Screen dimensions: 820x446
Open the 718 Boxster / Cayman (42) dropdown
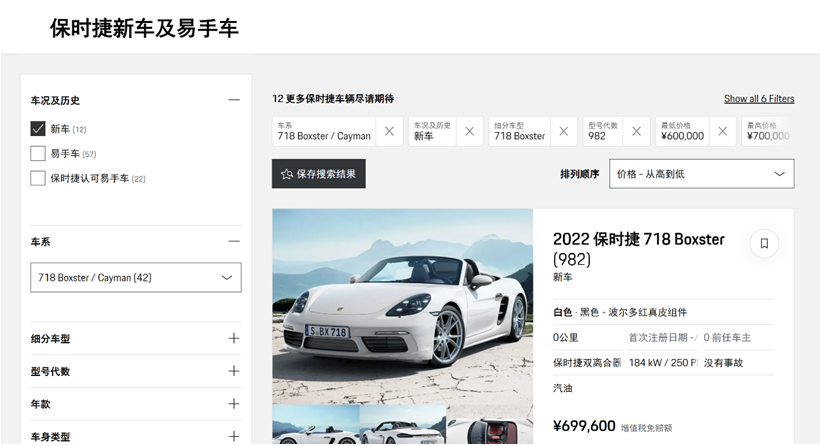pos(136,277)
